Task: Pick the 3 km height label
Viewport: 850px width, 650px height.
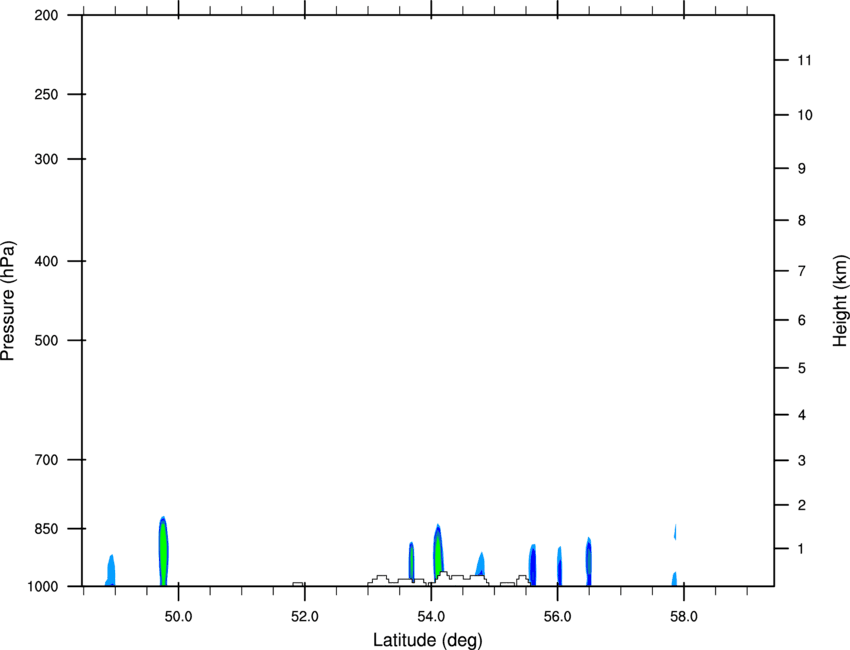Action: click(x=802, y=460)
